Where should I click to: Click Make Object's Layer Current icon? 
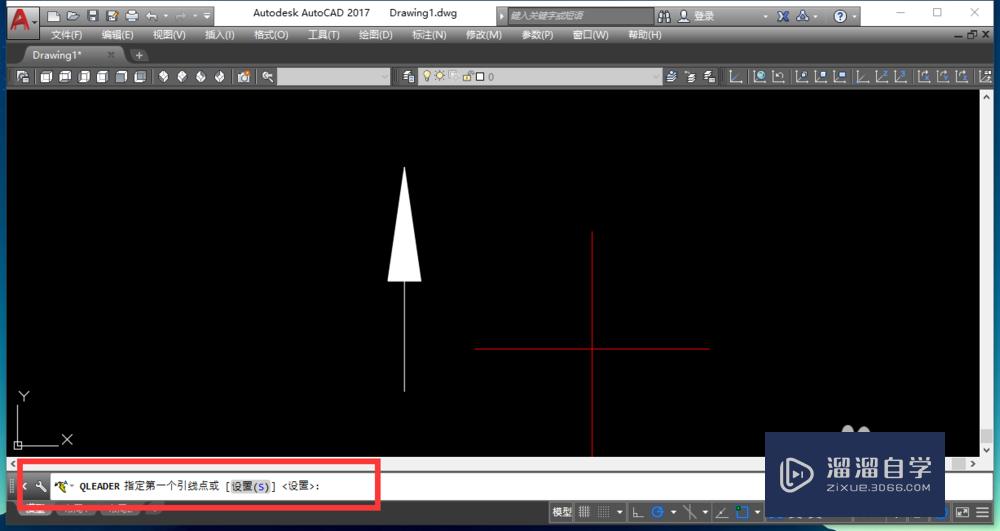pos(671,76)
